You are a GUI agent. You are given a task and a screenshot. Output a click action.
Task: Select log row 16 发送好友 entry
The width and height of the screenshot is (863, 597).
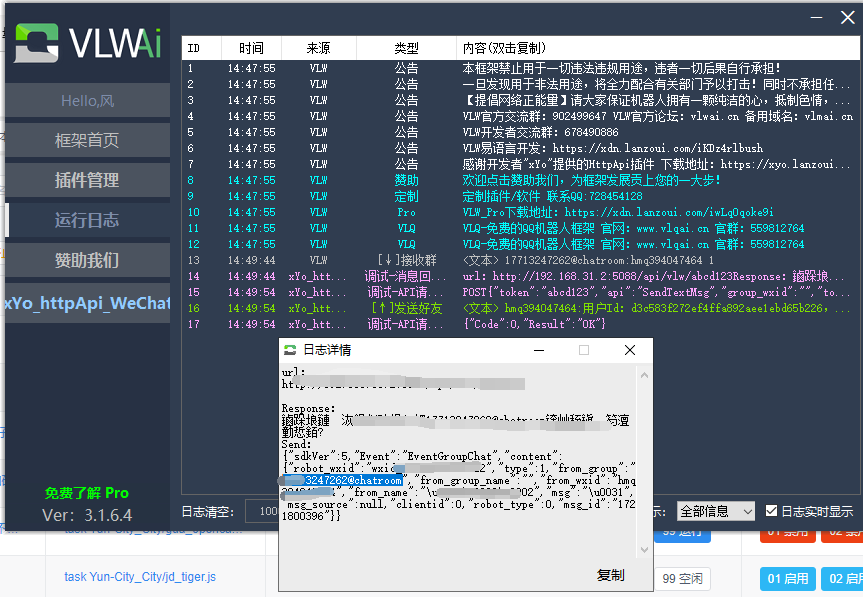coord(520,308)
